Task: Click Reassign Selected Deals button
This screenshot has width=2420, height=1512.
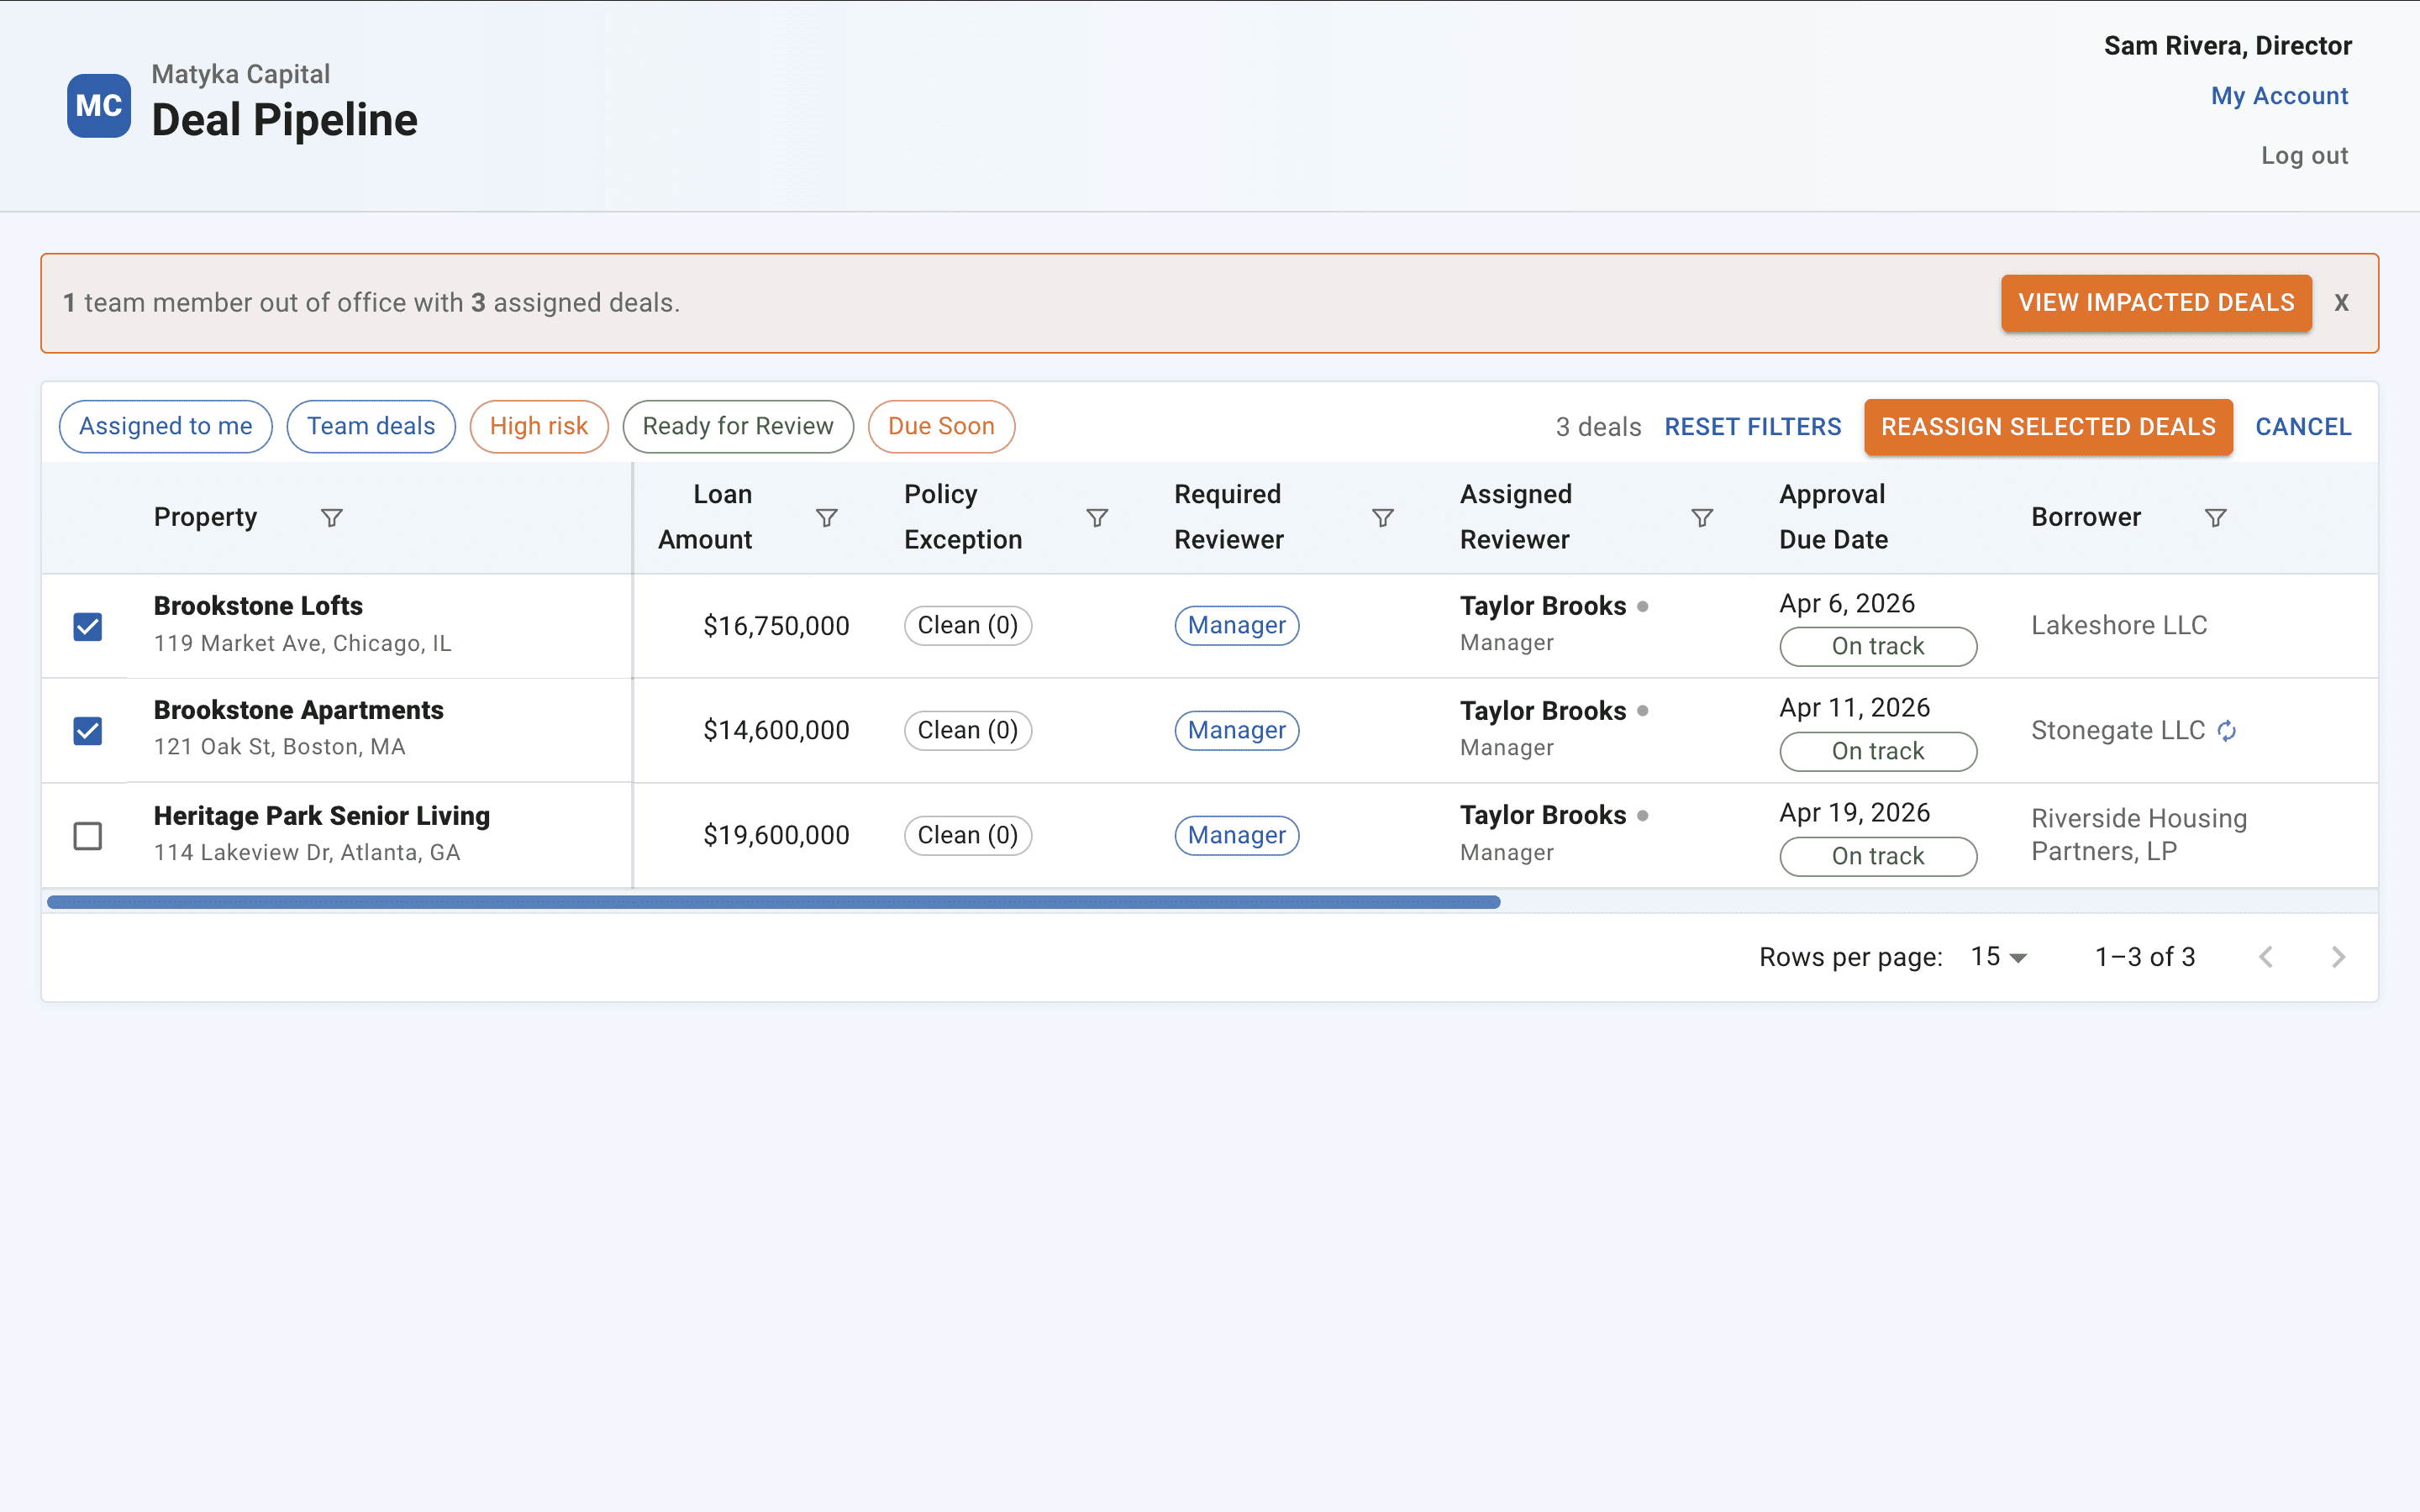Action: pyautogui.click(x=2047, y=427)
